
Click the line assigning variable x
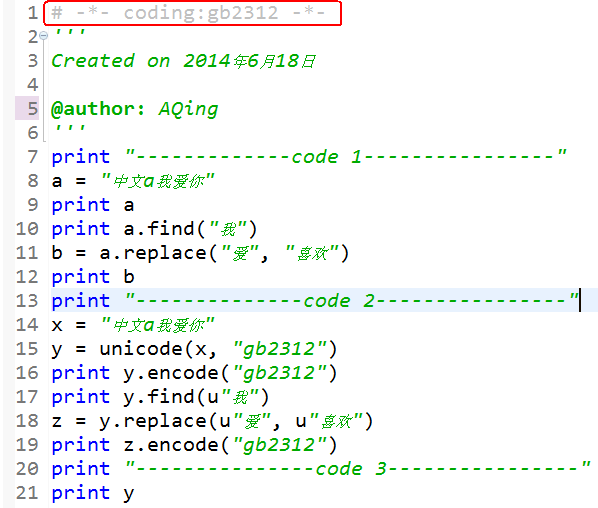(x=133, y=325)
